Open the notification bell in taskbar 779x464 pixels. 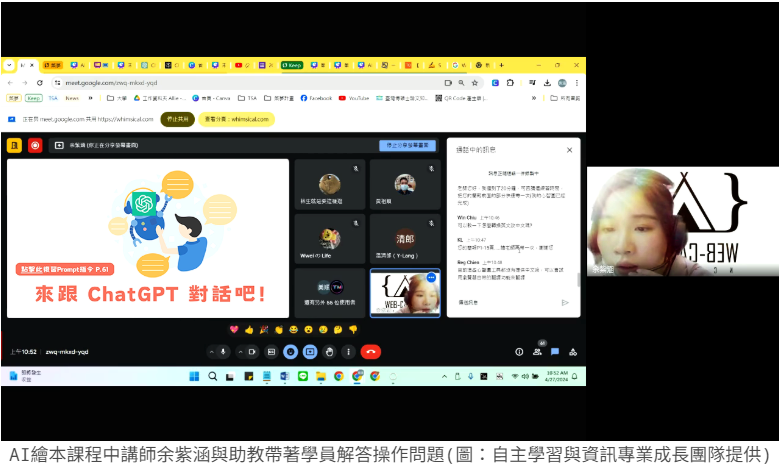point(575,377)
